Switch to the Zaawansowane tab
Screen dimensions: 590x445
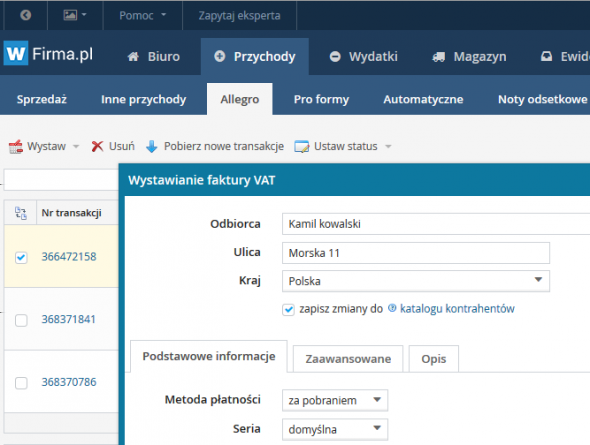(348, 359)
